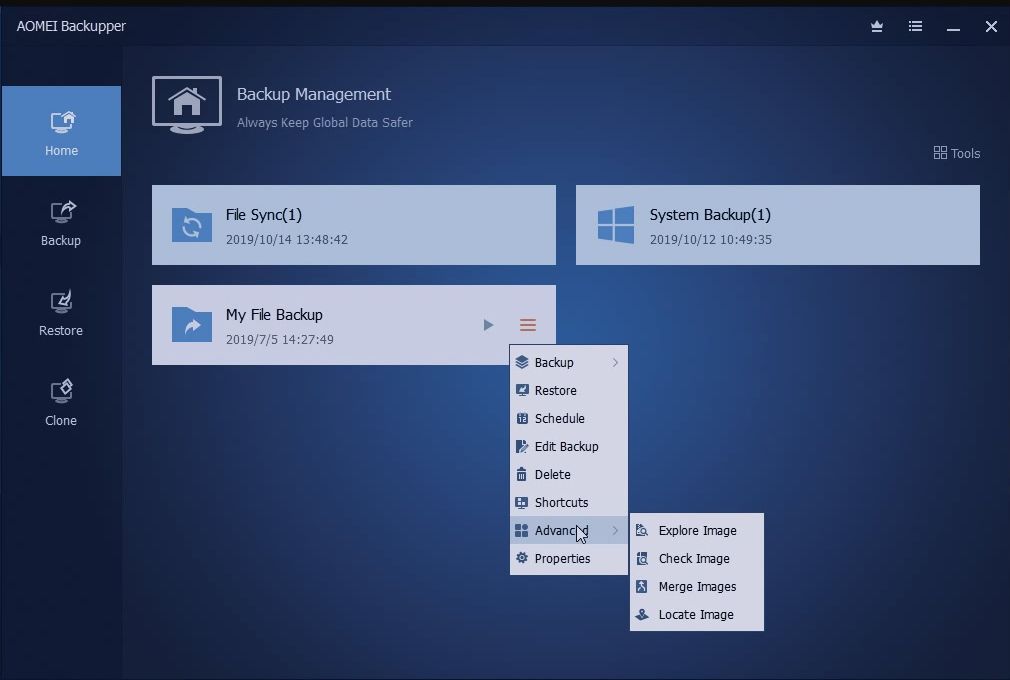The width and height of the screenshot is (1010, 680).
Task: Expand the Advanced submenu arrow
Action: (615, 531)
